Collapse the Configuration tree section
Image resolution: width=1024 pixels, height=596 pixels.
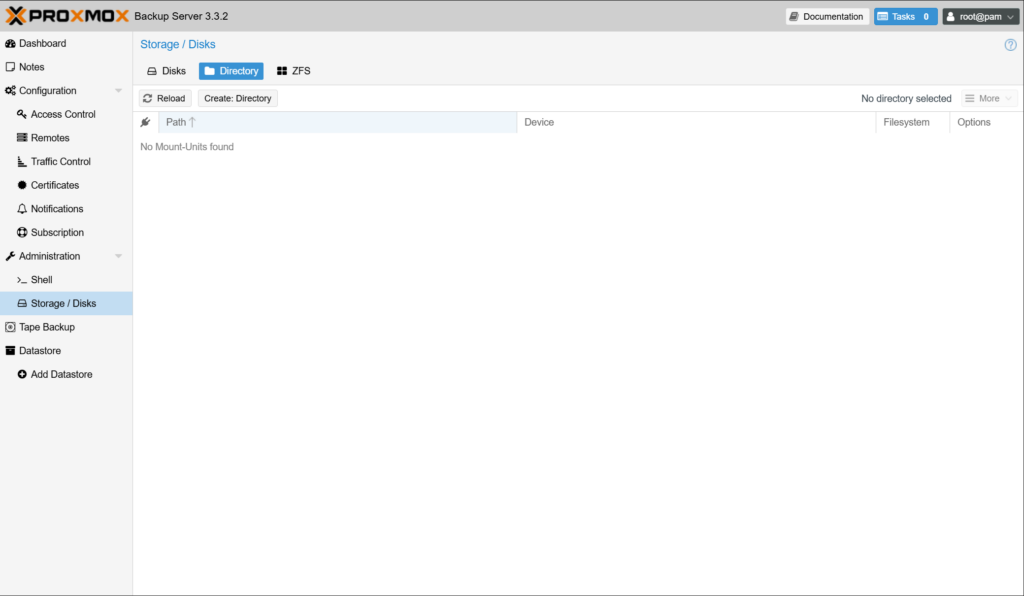pyautogui.click(x=118, y=91)
